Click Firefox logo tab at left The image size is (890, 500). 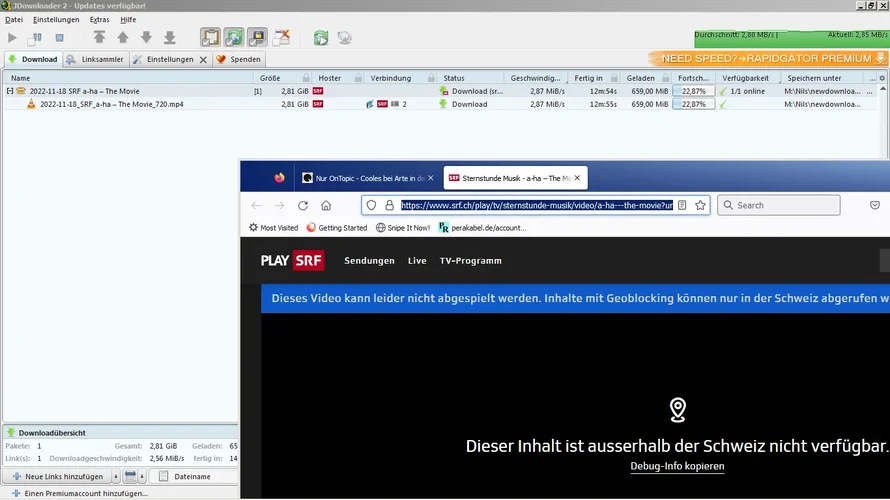(279, 178)
